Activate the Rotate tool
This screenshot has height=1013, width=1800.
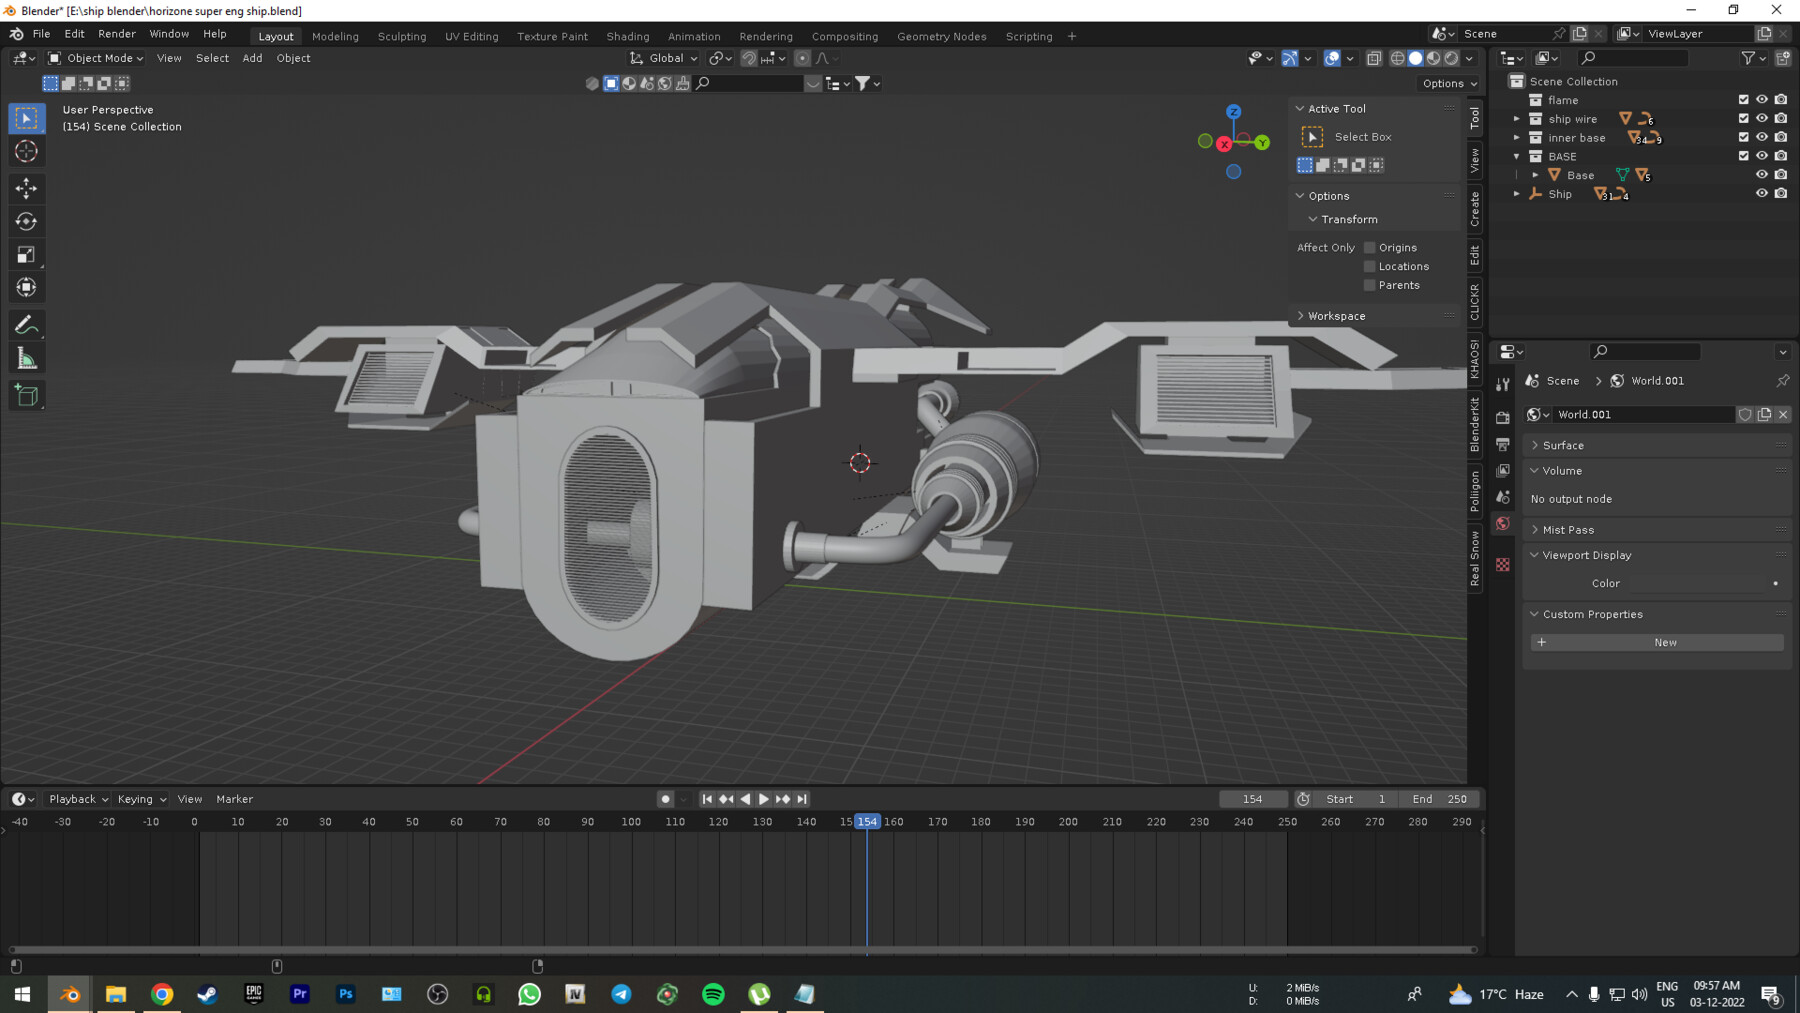[26, 221]
